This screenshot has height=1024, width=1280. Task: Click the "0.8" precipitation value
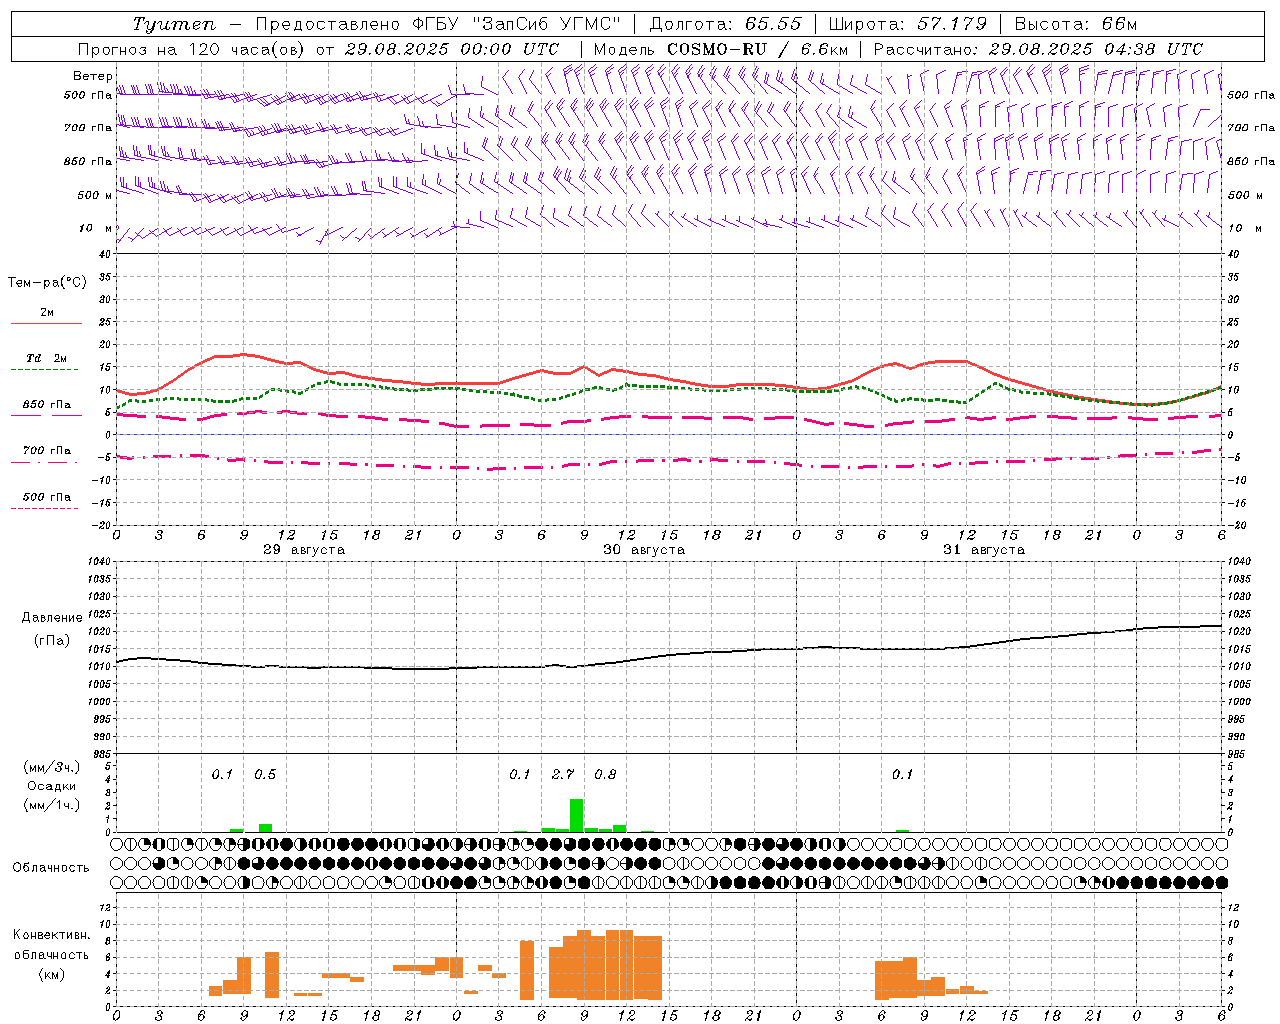[x=605, y=775]
